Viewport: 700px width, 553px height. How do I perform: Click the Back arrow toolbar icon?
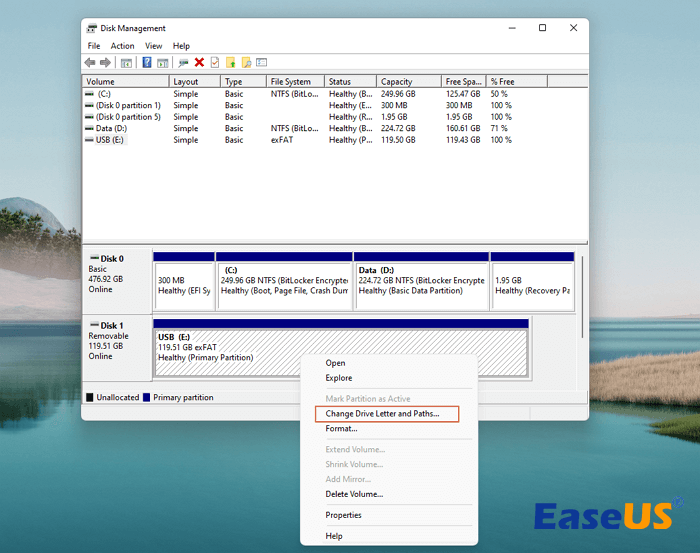pos(91,62)
